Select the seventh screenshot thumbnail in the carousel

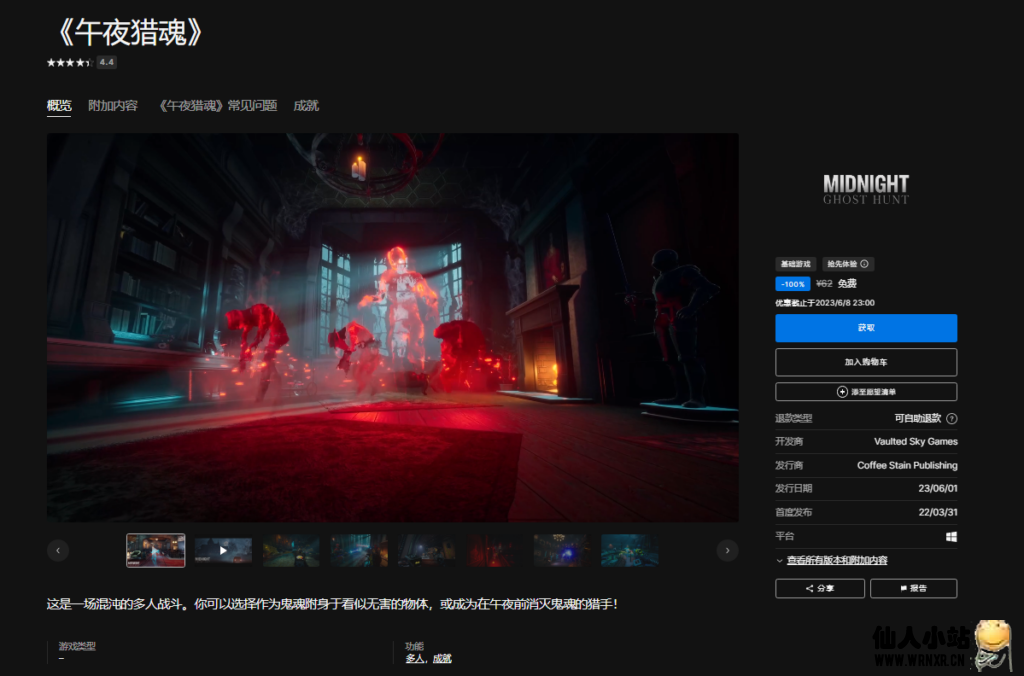562,551
